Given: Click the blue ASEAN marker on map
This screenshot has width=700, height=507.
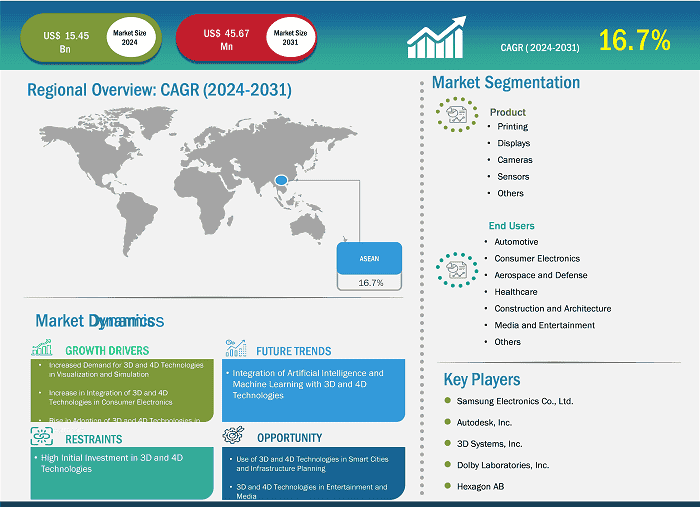Looking at the screenshot, I should pos(281,180).
